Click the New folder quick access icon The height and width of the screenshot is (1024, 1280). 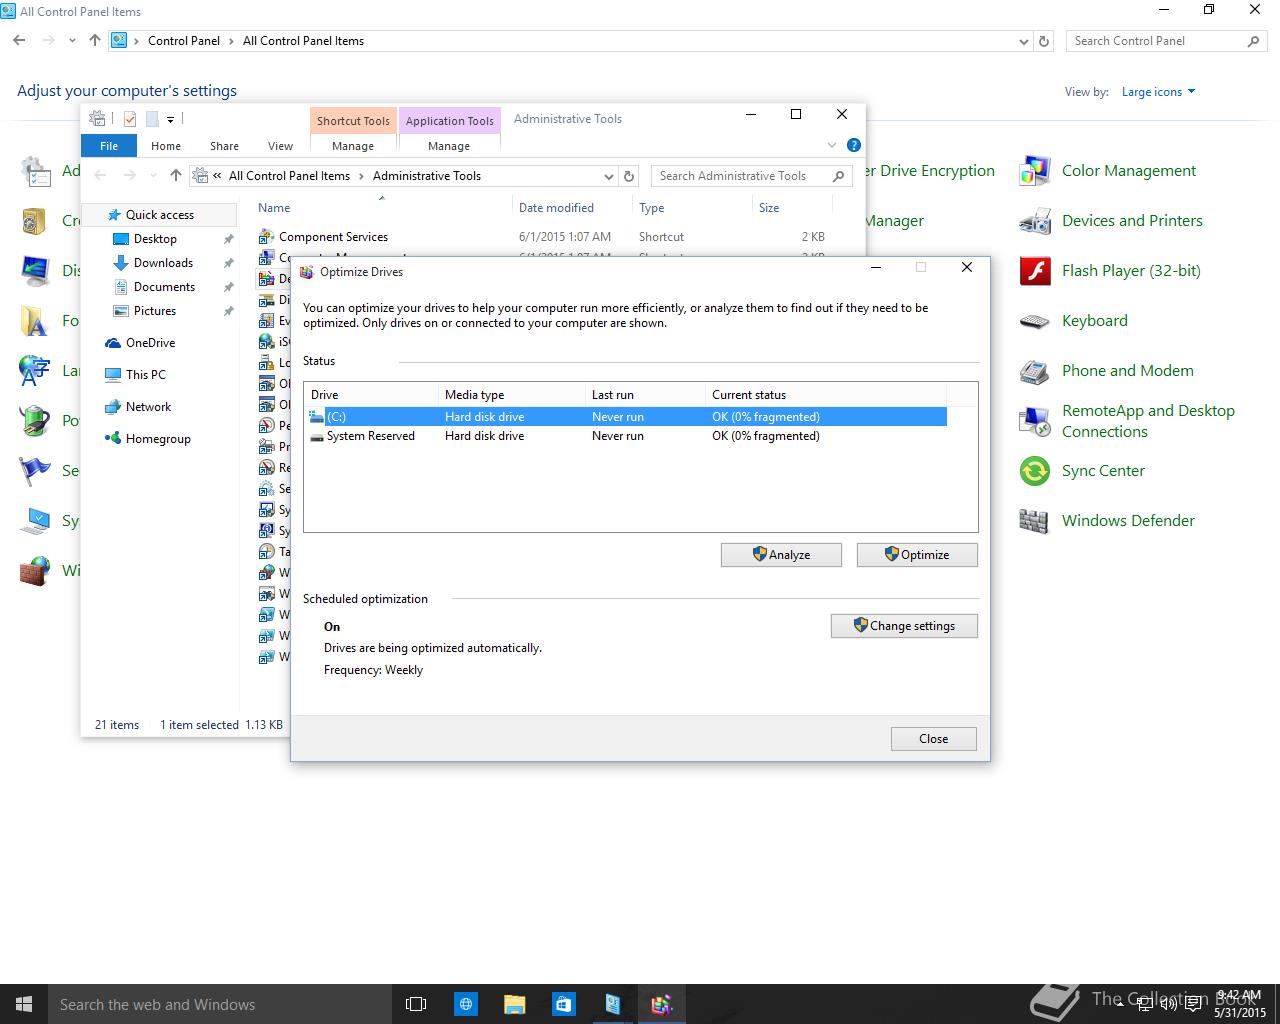tap(152, 119)
